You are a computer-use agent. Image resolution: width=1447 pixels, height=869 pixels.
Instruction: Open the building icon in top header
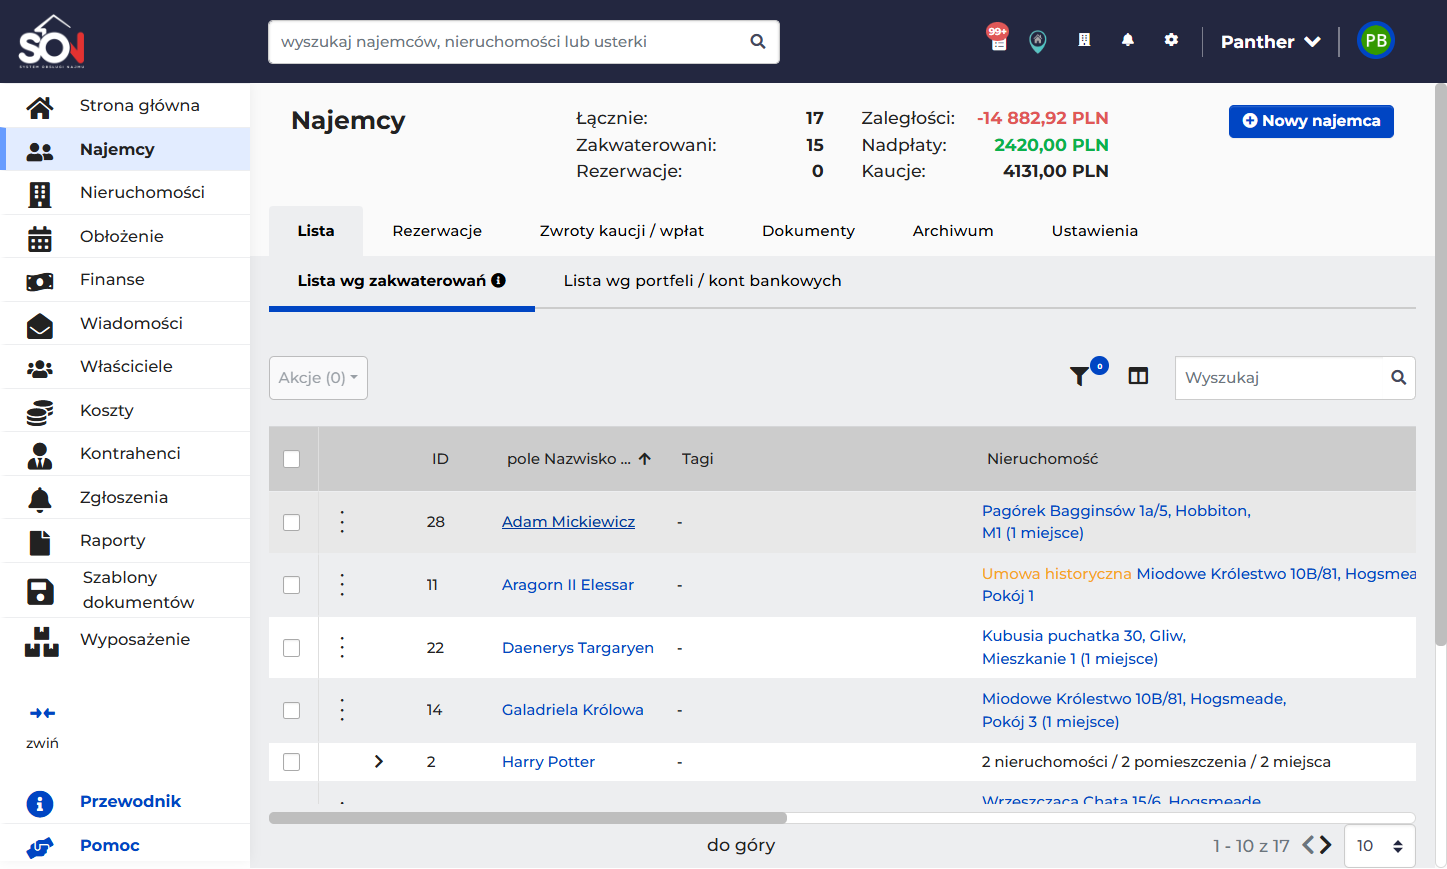click(x=1084, y=40)
